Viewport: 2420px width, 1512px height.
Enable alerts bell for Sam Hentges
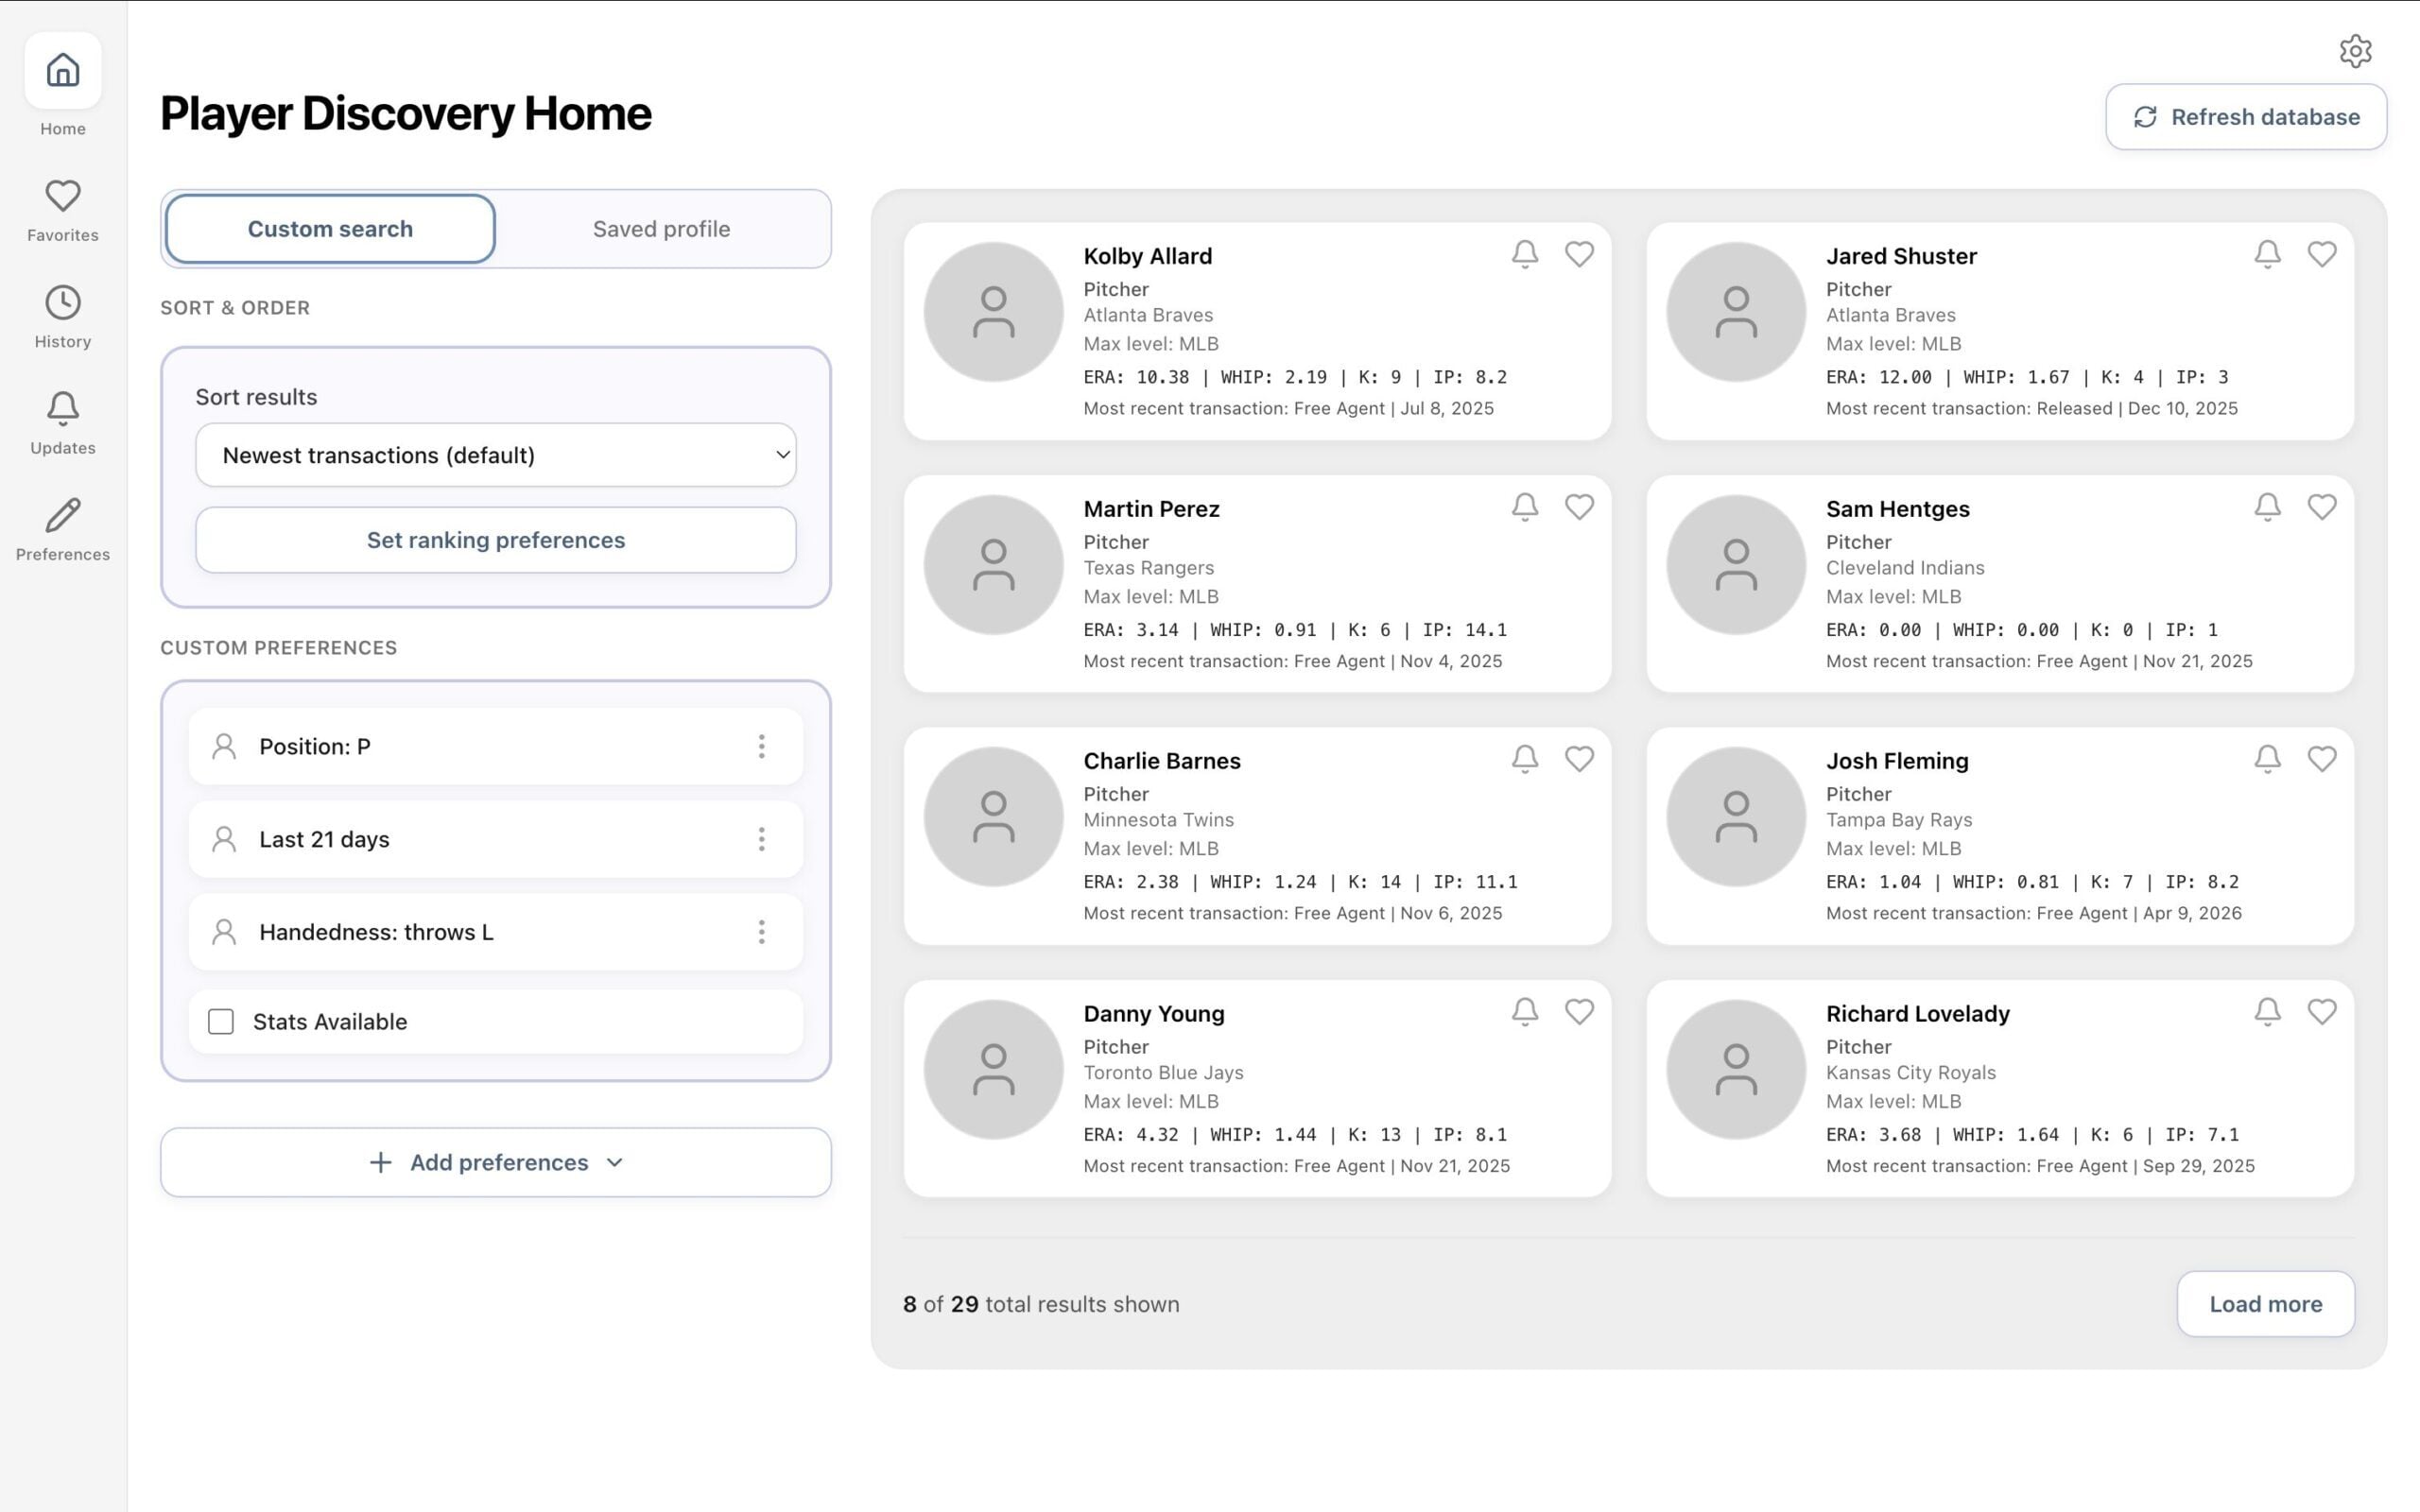[2267, 507]
